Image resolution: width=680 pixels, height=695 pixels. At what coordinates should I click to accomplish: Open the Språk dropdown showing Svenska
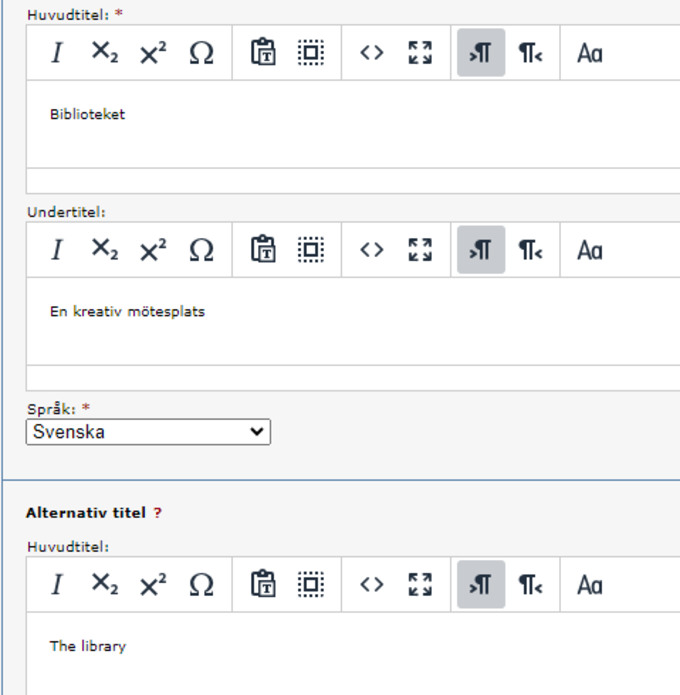coord(148,432)
